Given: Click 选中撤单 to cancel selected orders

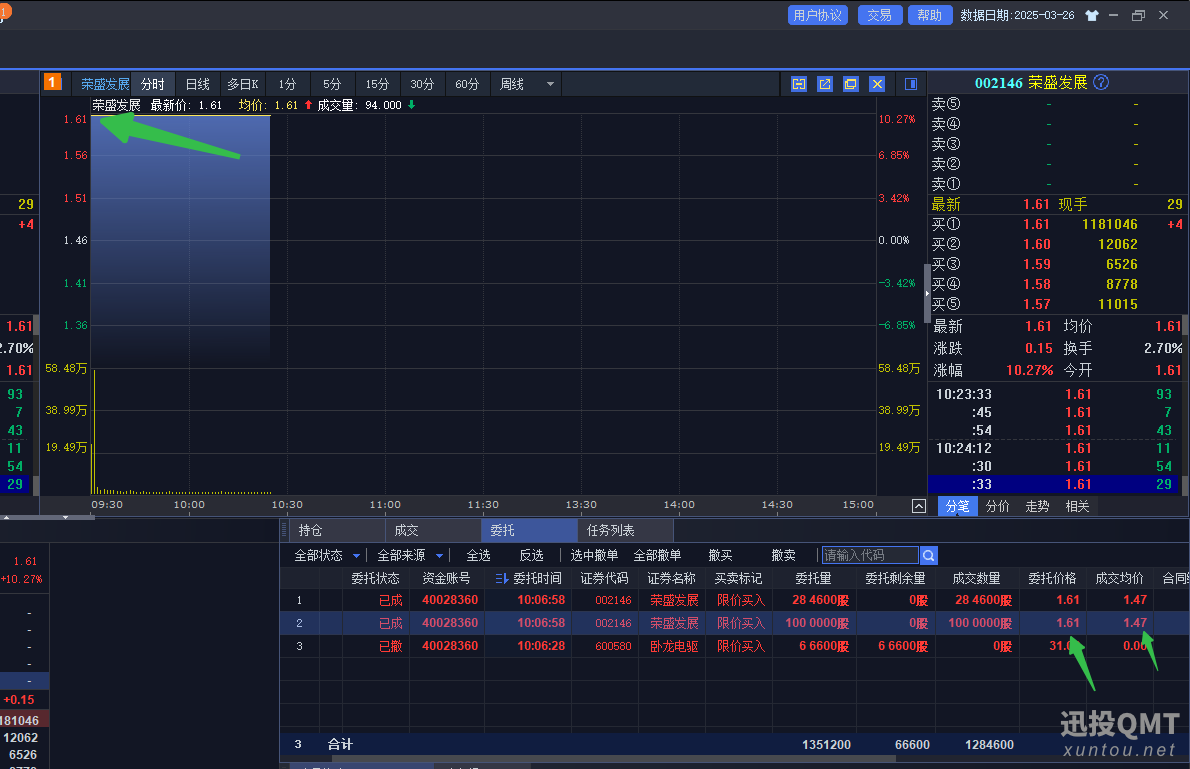Looking at the screenshot, I should (594, 556).
